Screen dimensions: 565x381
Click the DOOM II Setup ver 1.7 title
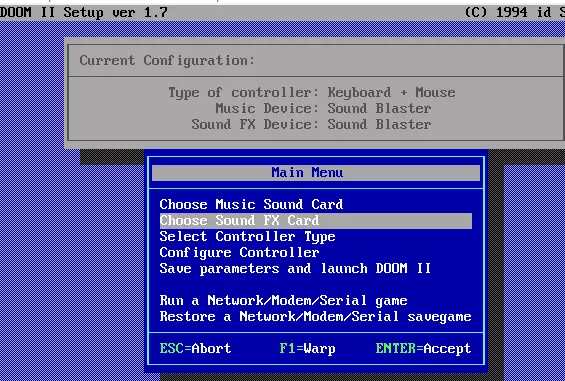tap(84, 13)
